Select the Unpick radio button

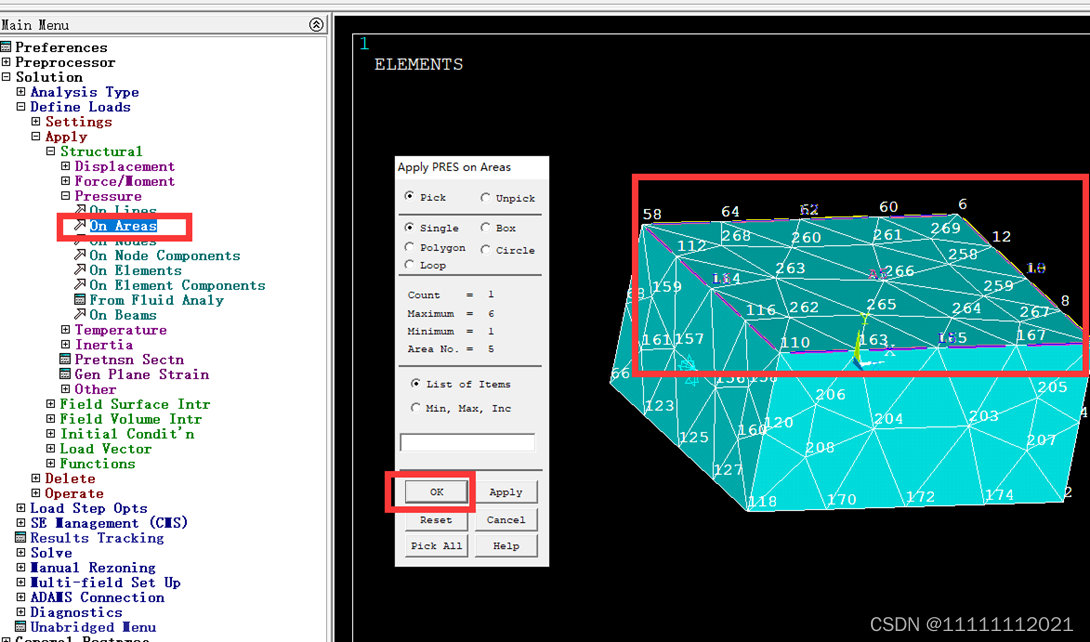click(x=486, y=198)
